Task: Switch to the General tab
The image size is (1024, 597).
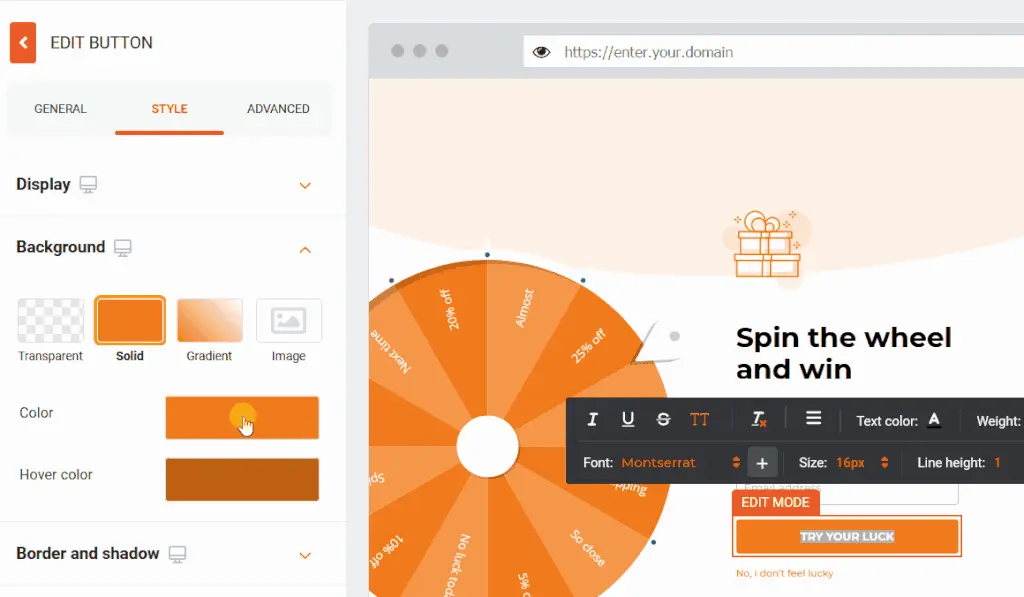Action: [x=60, y=109]
